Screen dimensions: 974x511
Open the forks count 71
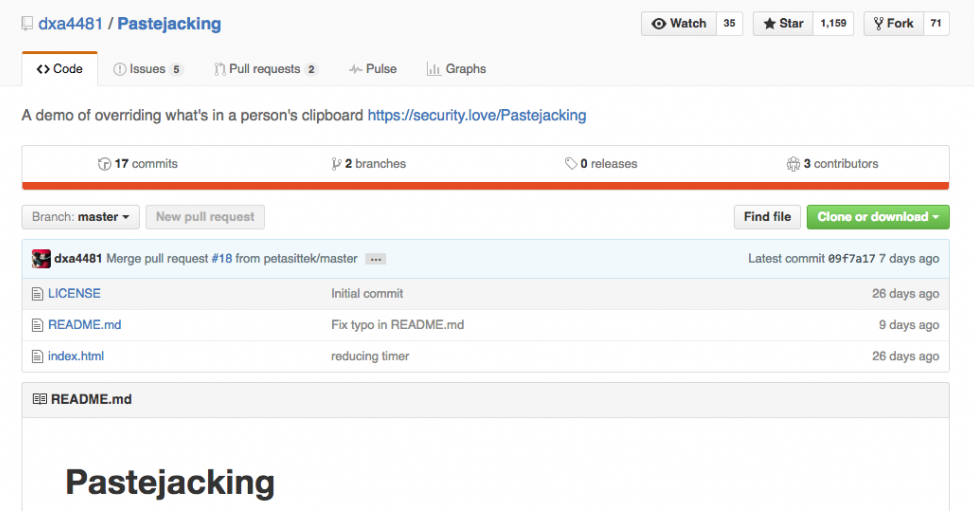click(936, 24)
